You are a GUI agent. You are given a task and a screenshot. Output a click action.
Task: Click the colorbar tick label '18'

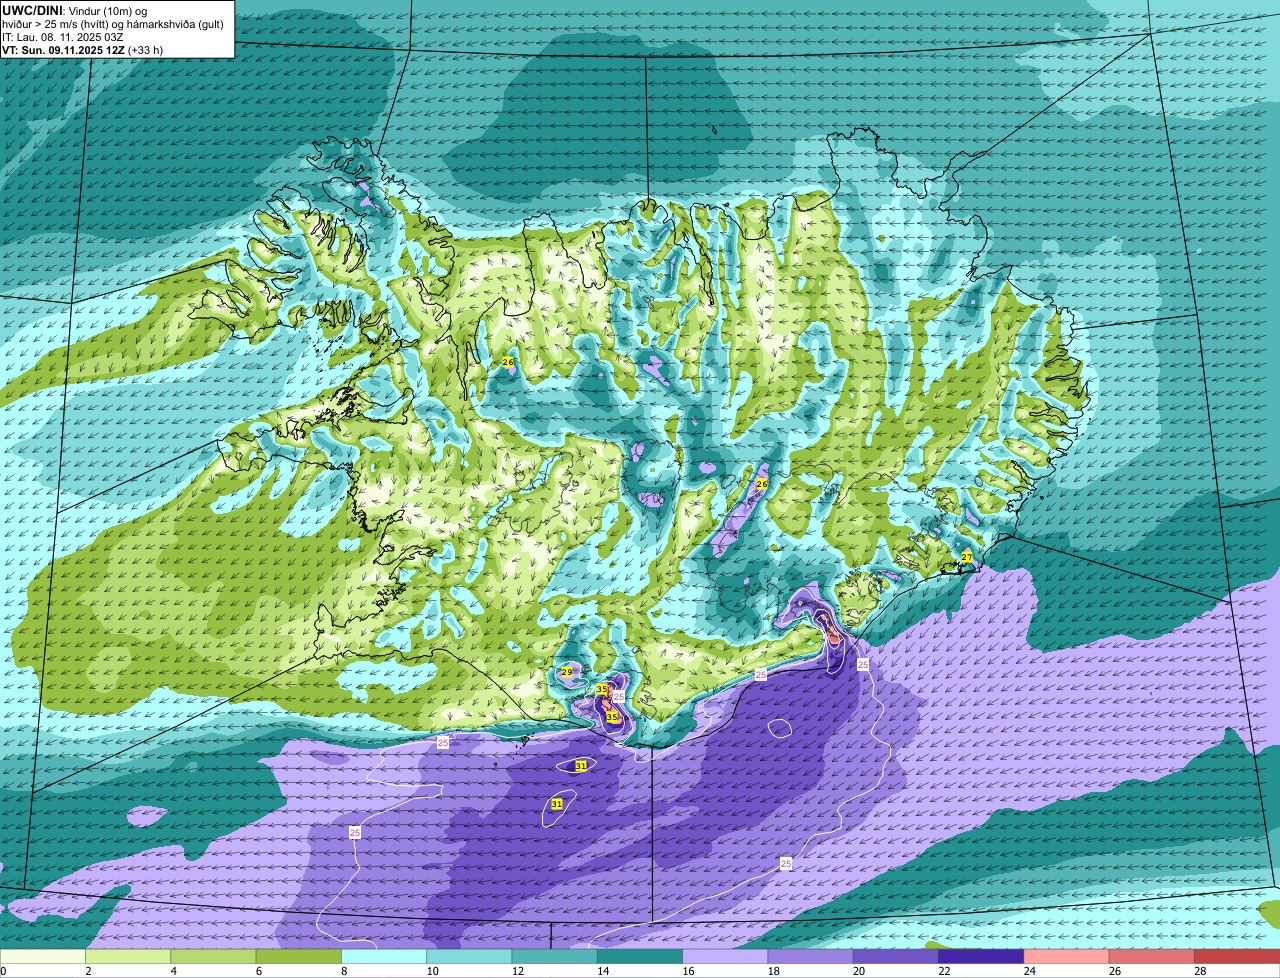click(772, 971)
